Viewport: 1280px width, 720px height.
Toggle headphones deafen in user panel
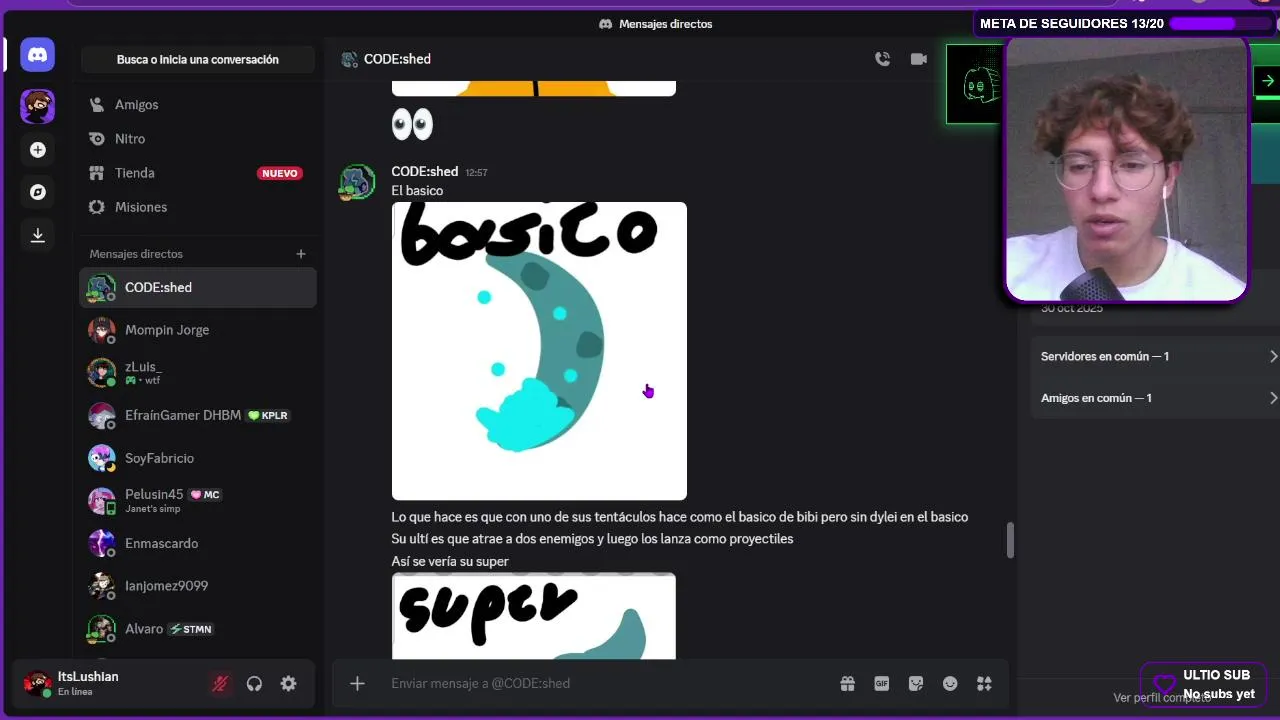pos(254,684)
